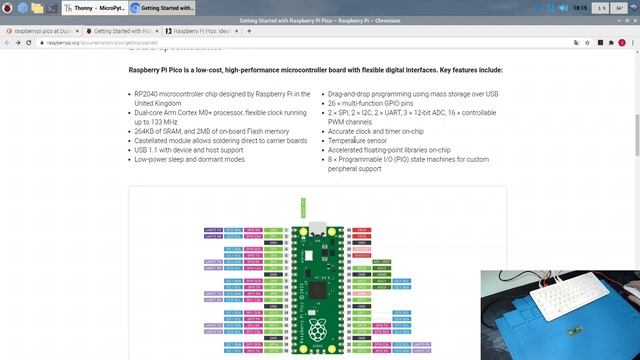Click the page's vertical scrollbar thumb
This screenshot has width=640, height=360.
pos(637,135)
